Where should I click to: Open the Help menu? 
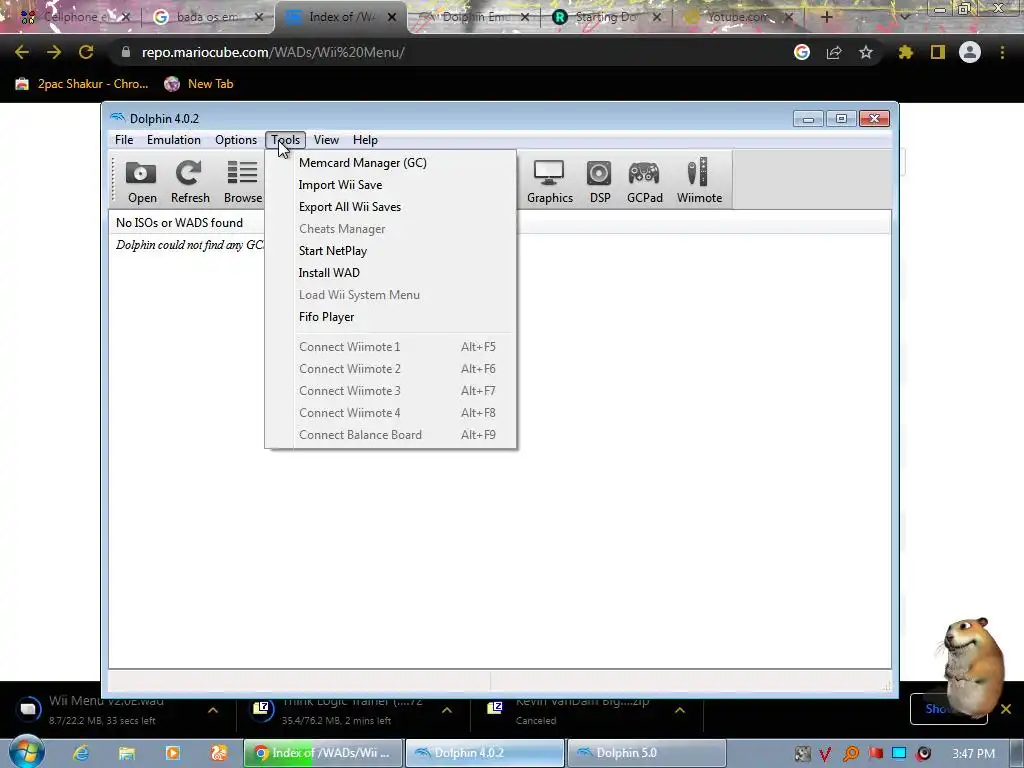tap(365, 140)
